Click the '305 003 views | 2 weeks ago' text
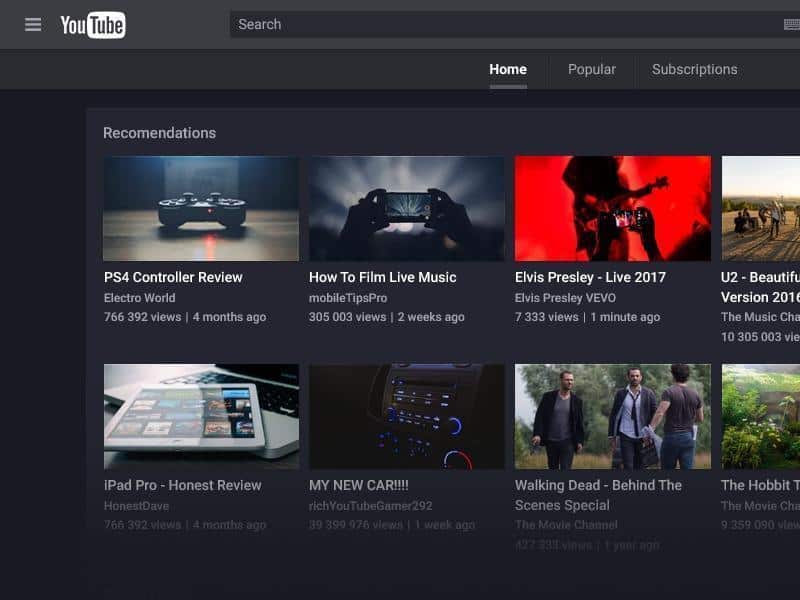This screenshot has height=600, width=800. point(387,317)
